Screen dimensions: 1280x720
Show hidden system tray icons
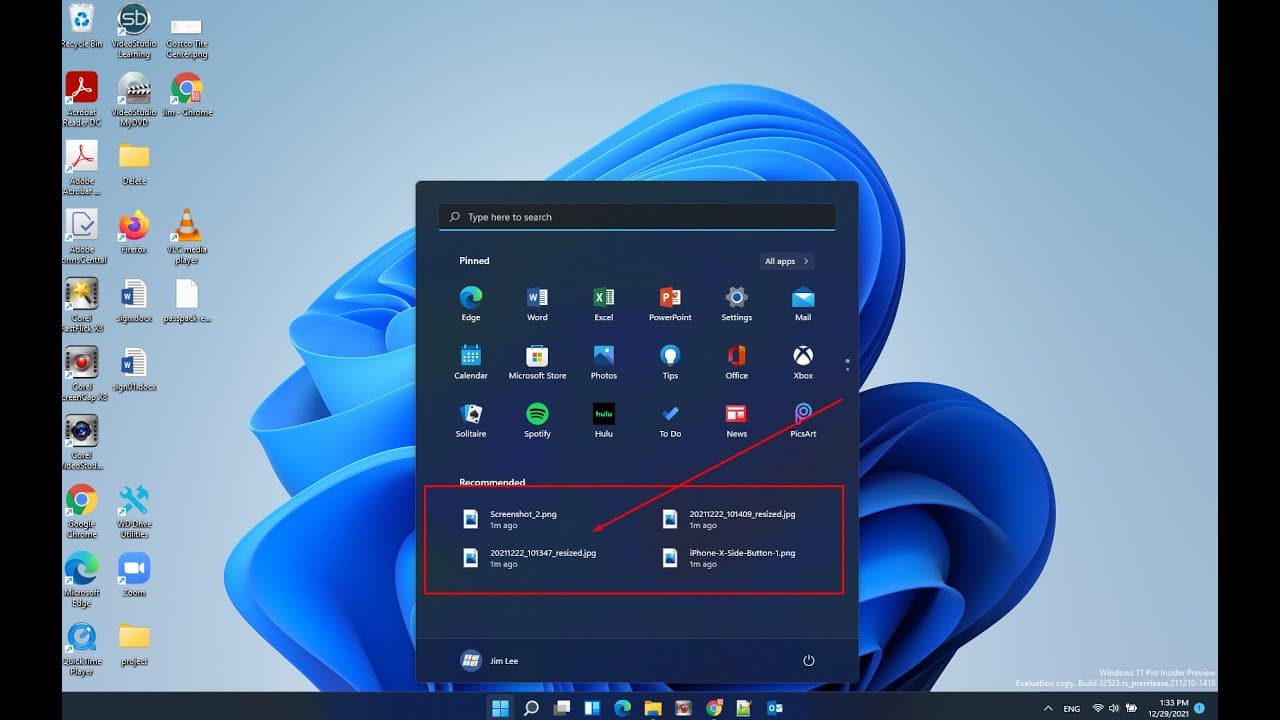tap(1048, 708)
